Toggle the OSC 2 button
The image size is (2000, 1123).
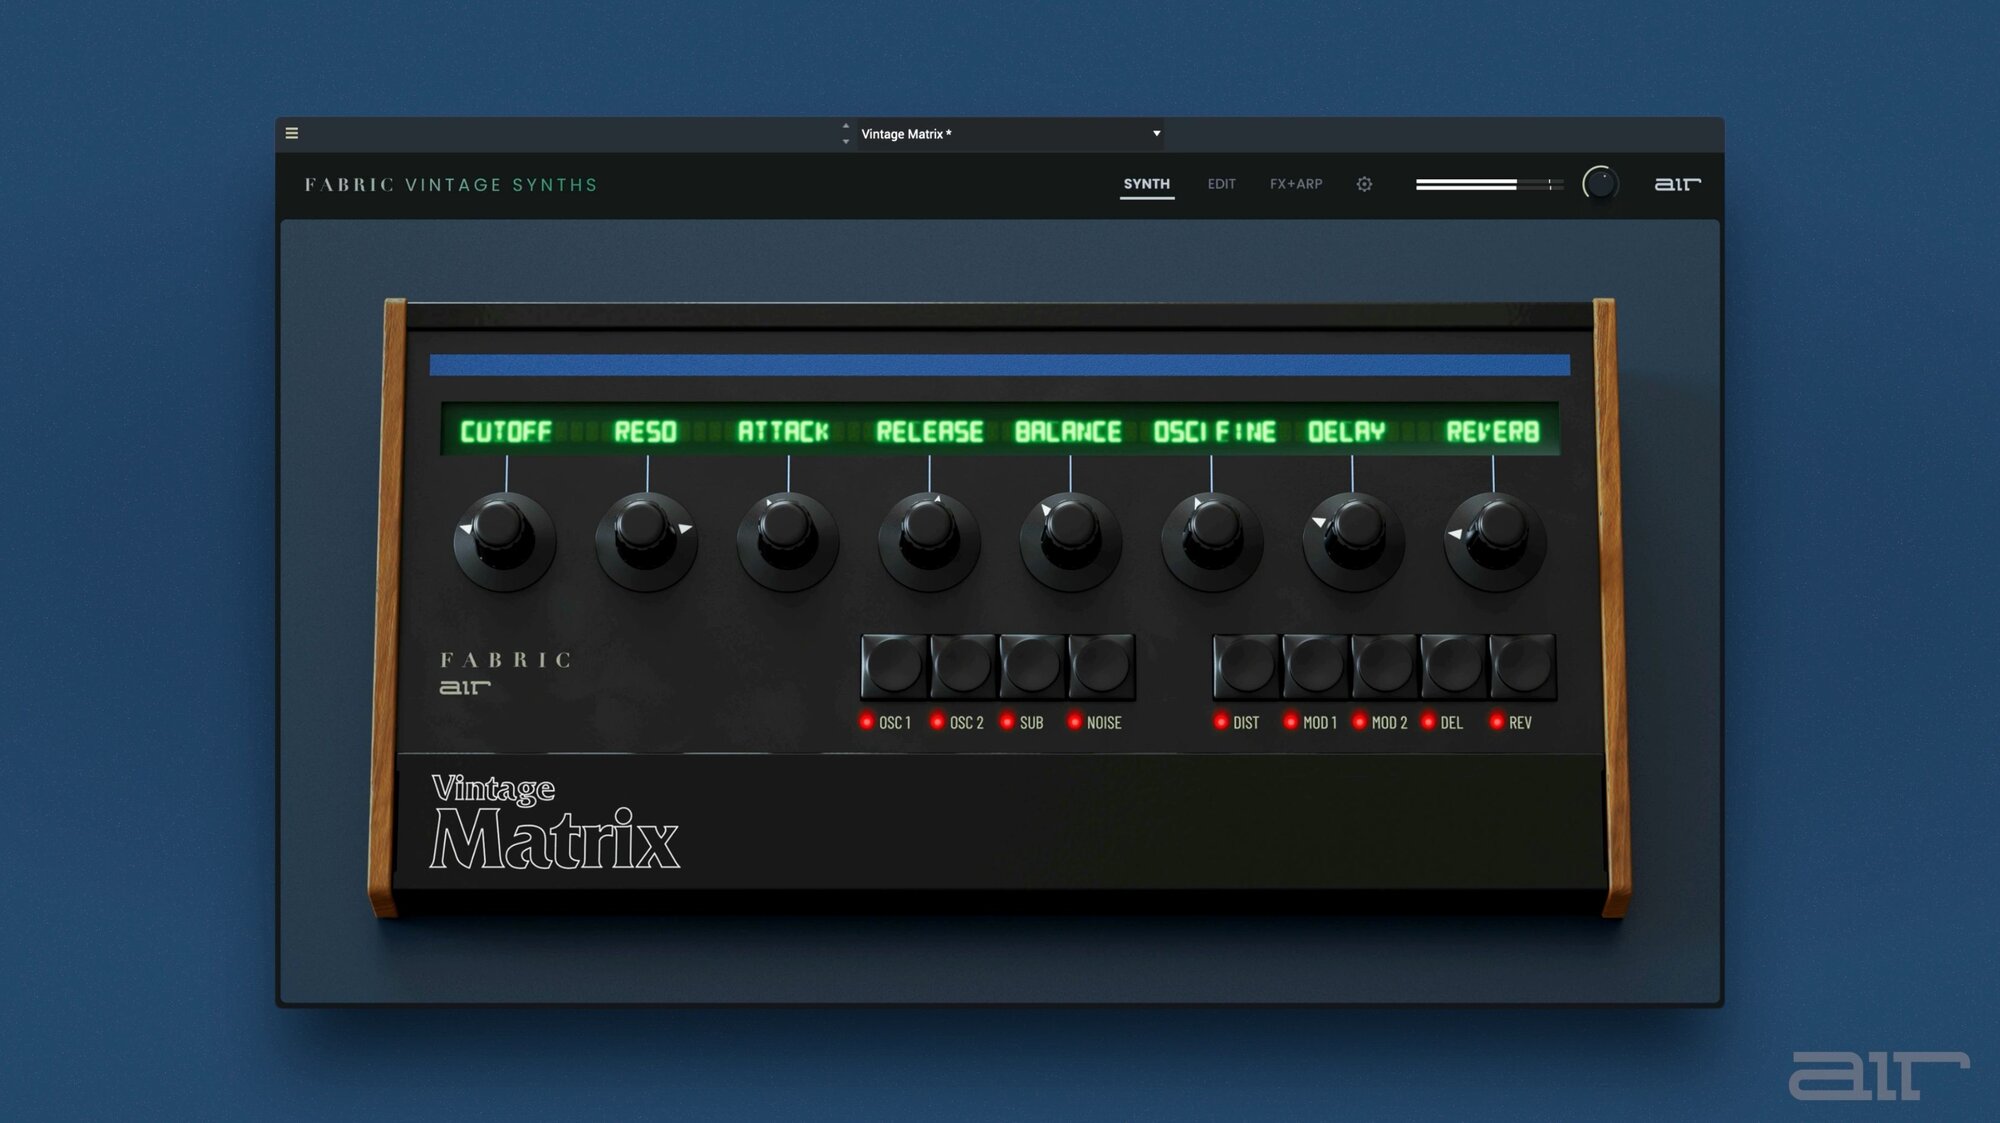tap(963, 666)
